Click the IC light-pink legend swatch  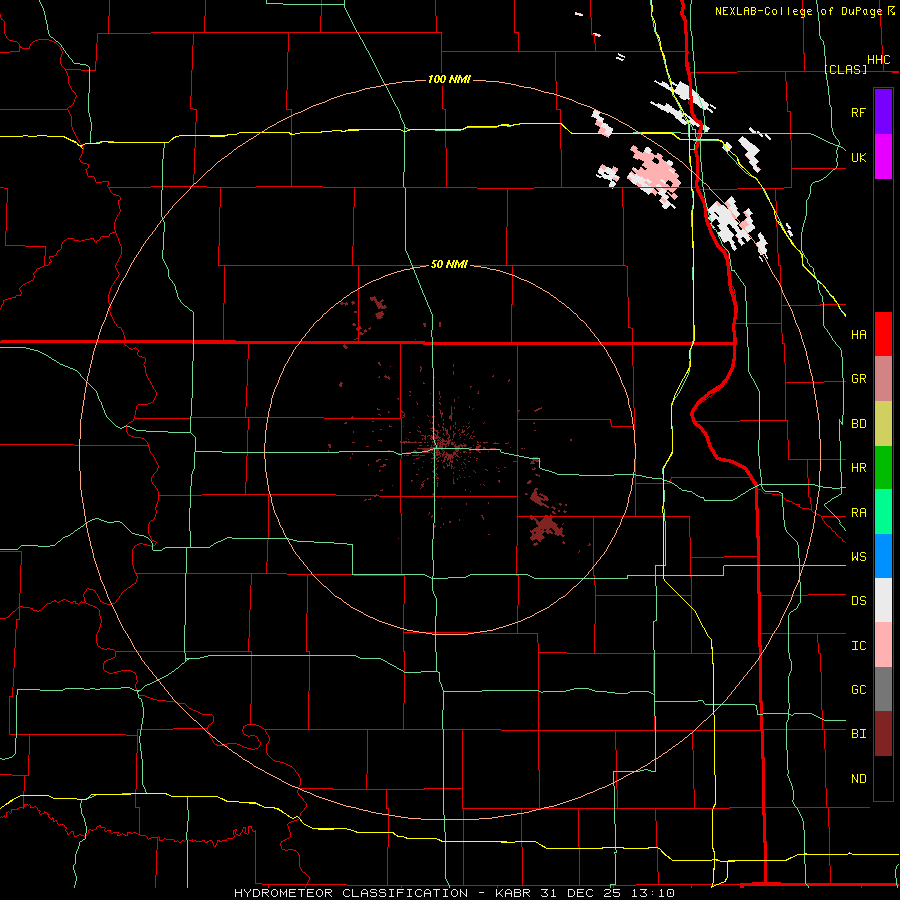tap(883, 645)
